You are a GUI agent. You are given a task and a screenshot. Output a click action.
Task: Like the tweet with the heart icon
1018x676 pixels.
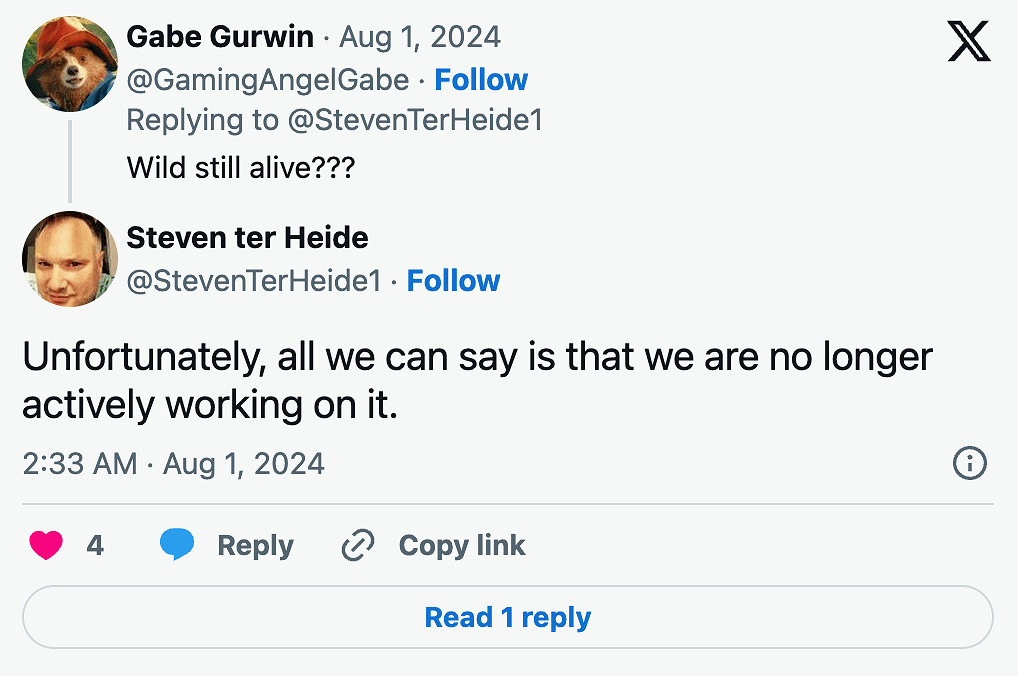click(46, 545)
